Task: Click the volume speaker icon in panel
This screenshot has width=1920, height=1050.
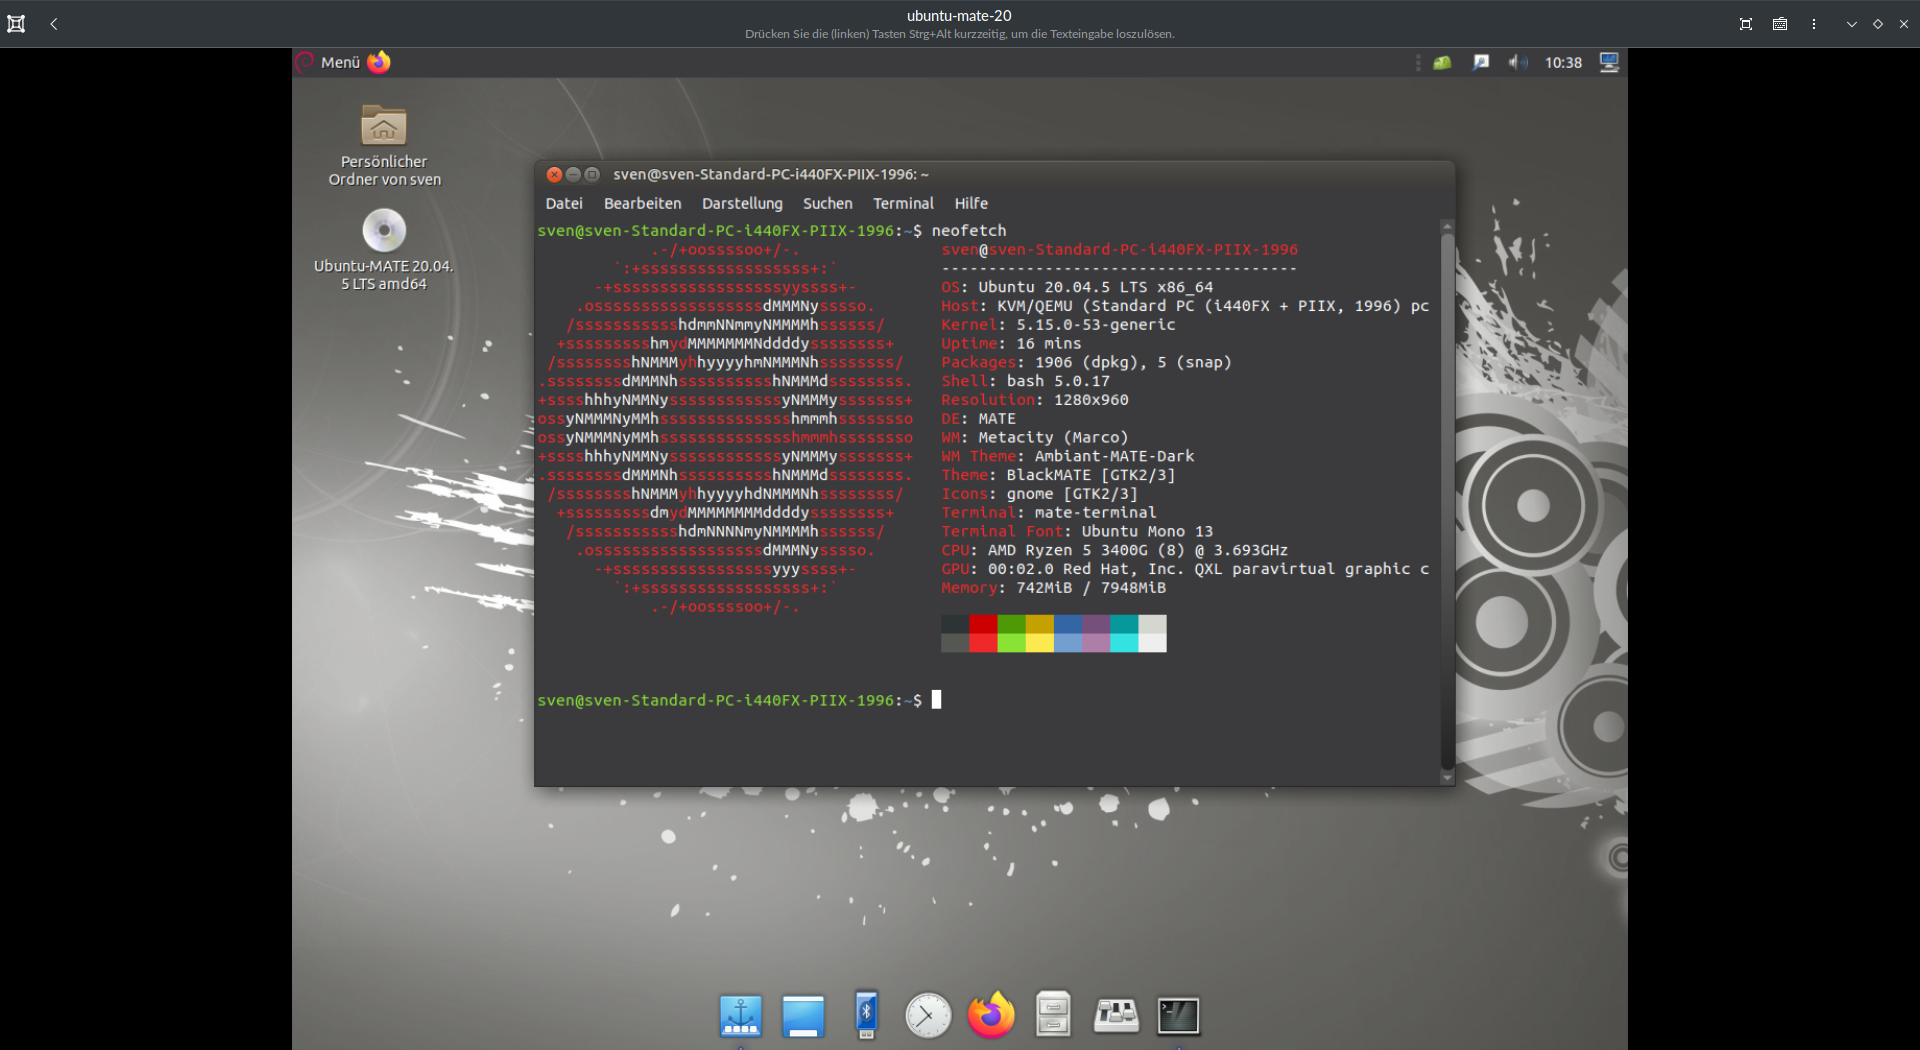Action: click(1517, 62)
